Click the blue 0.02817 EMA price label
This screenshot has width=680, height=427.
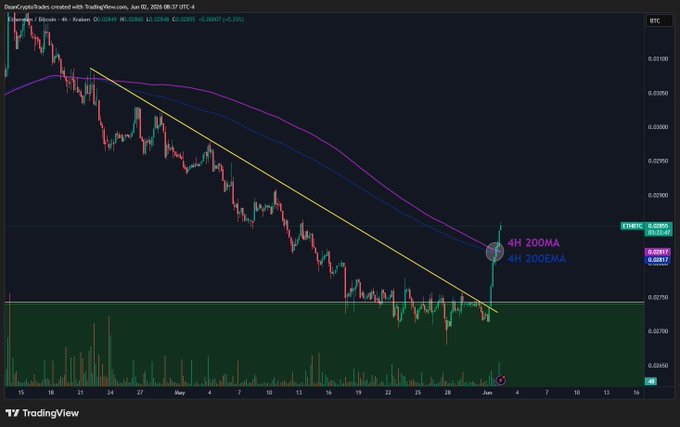[x=658, y=260]
